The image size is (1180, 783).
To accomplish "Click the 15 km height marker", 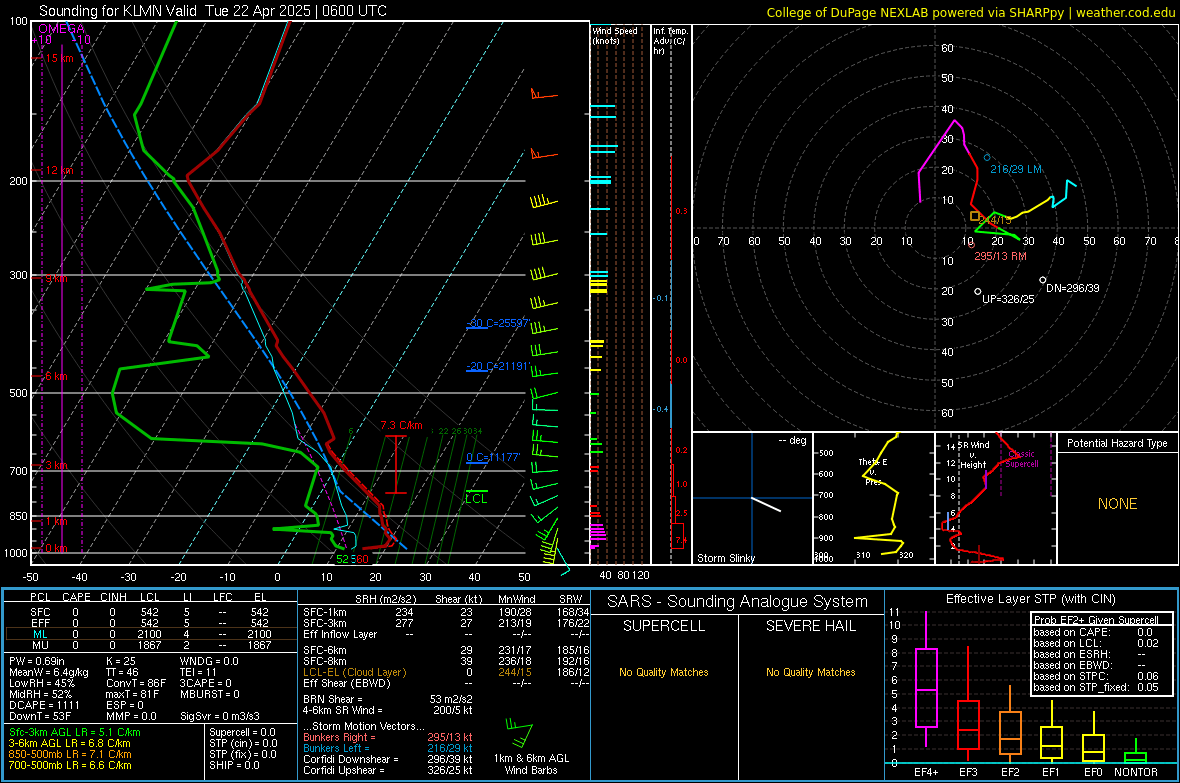I will (59, 58).
